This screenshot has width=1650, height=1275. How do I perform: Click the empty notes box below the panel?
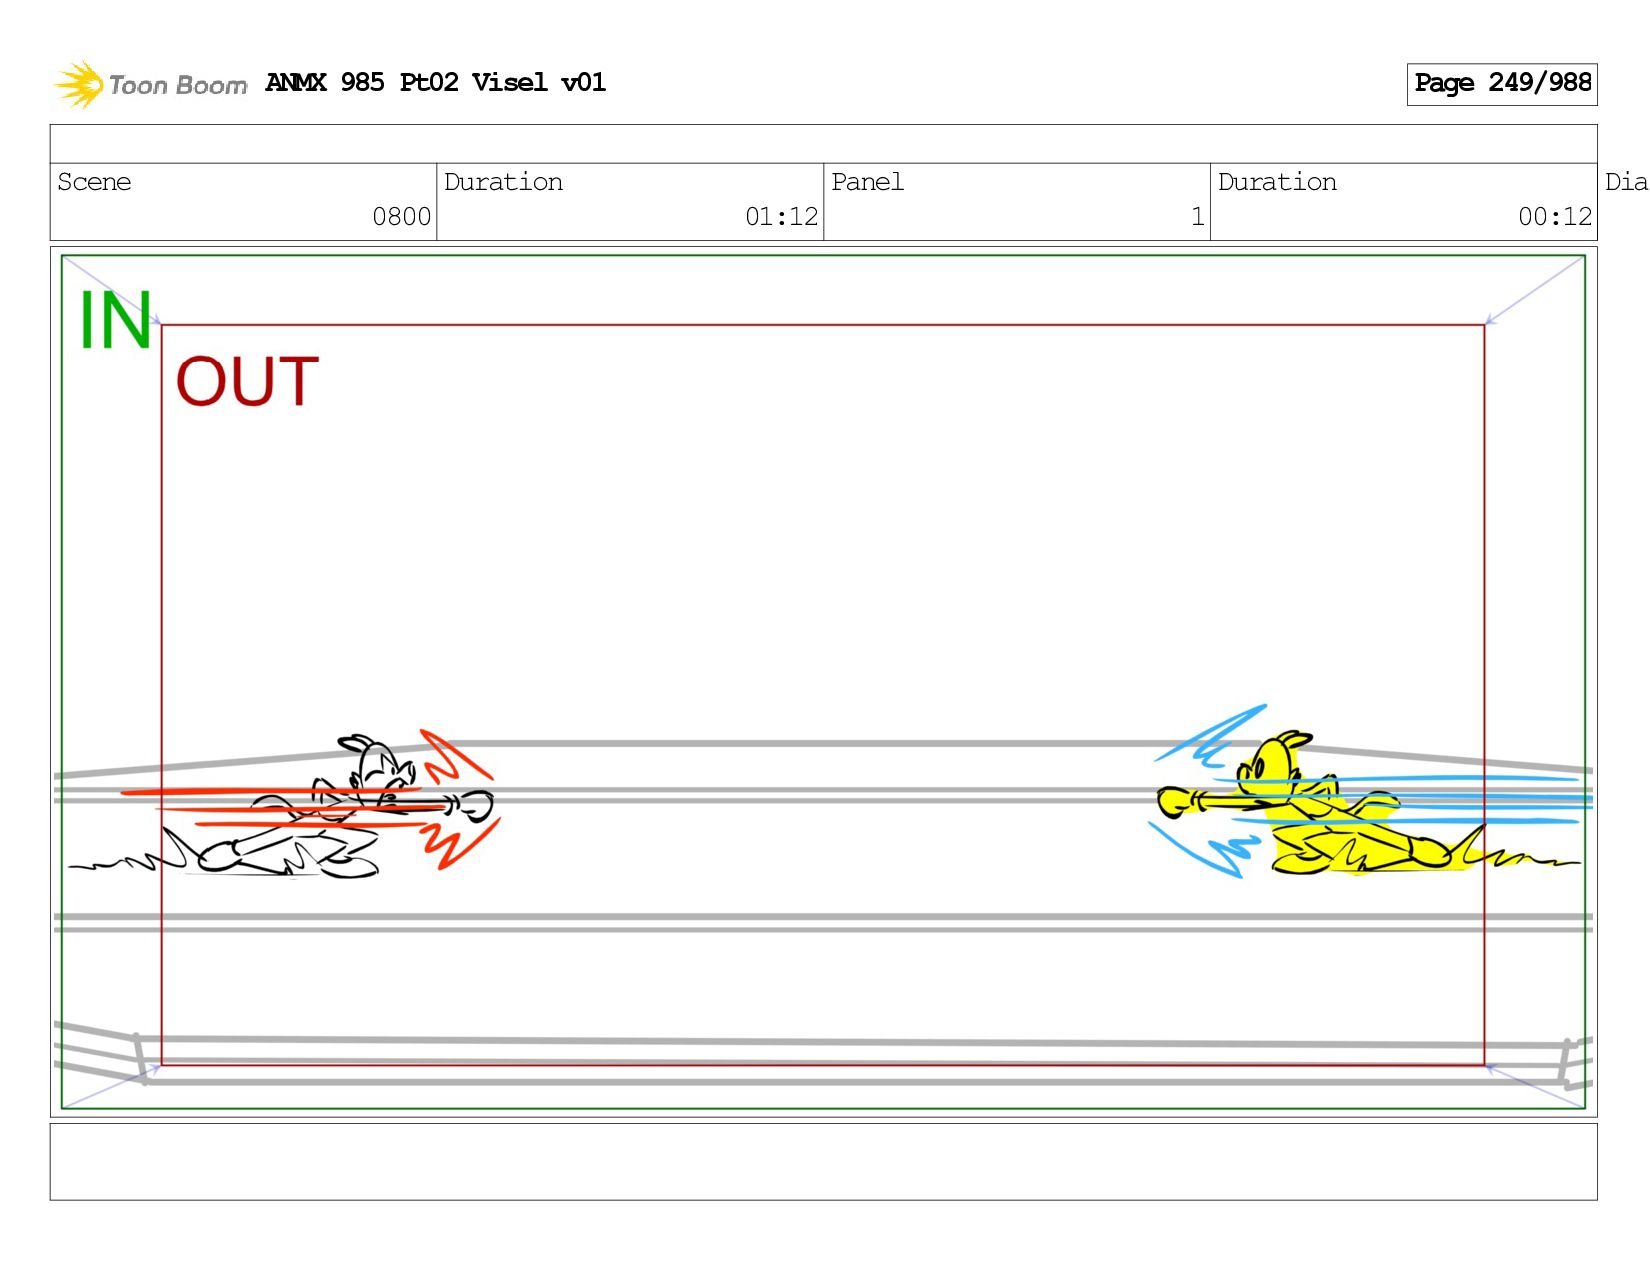pos(823,1162)
